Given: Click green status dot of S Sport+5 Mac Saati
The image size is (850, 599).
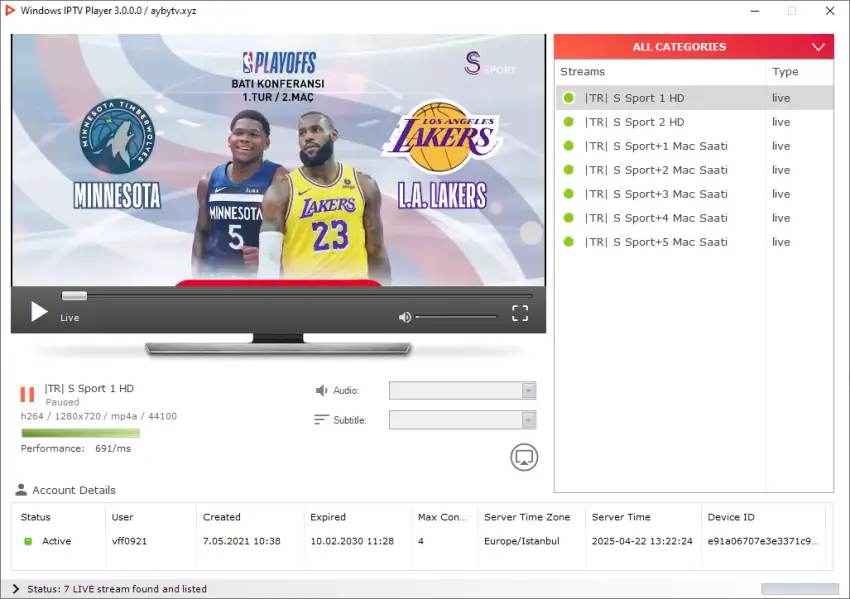Looking at the screenshot, I should pos(569,242).
